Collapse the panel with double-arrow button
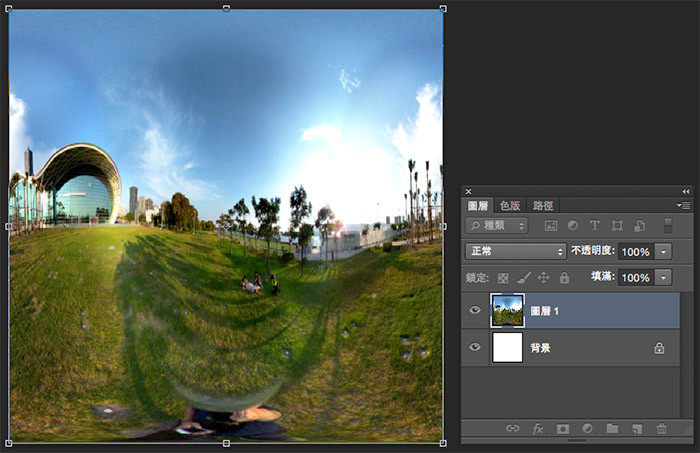 pos(685,191)
